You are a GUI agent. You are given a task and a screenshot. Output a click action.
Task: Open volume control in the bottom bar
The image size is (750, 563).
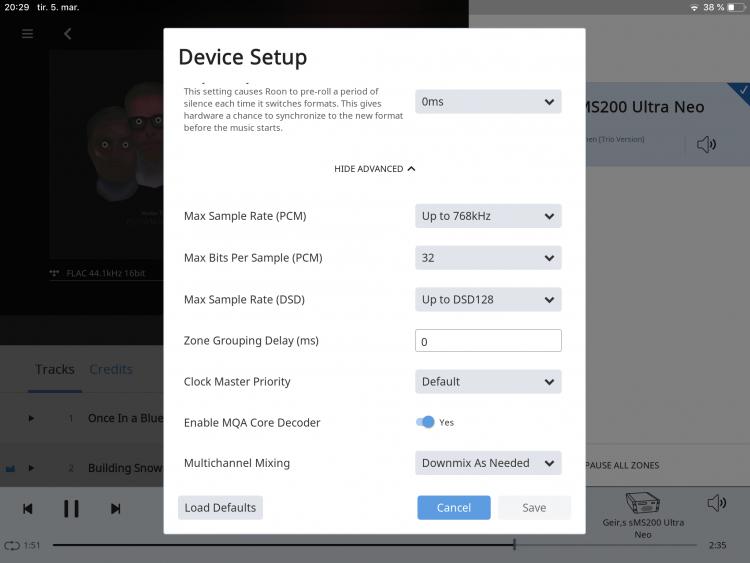point(716,503)
